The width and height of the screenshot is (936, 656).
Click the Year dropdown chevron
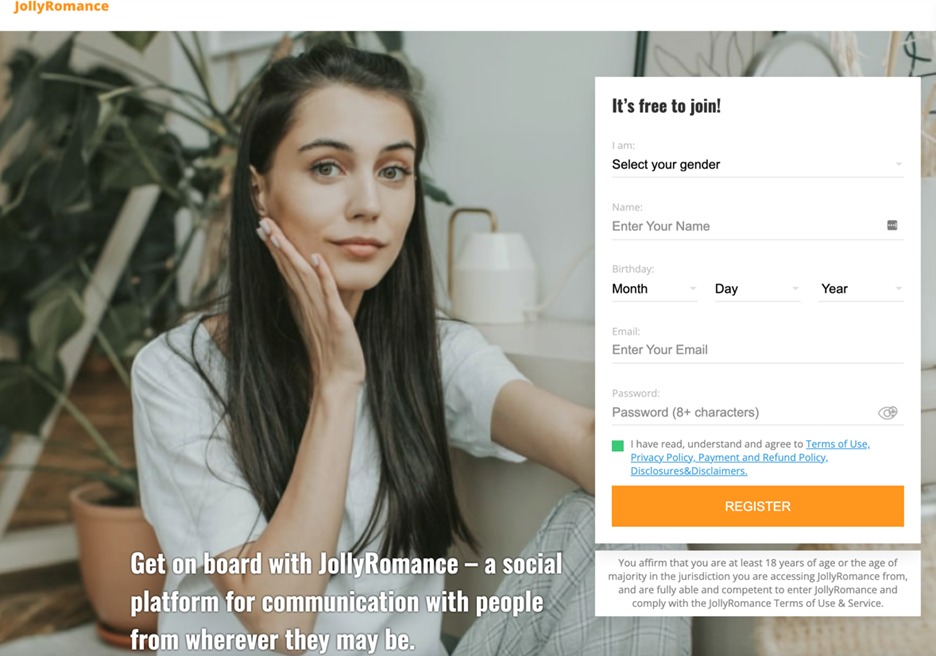tap(898, 288)
